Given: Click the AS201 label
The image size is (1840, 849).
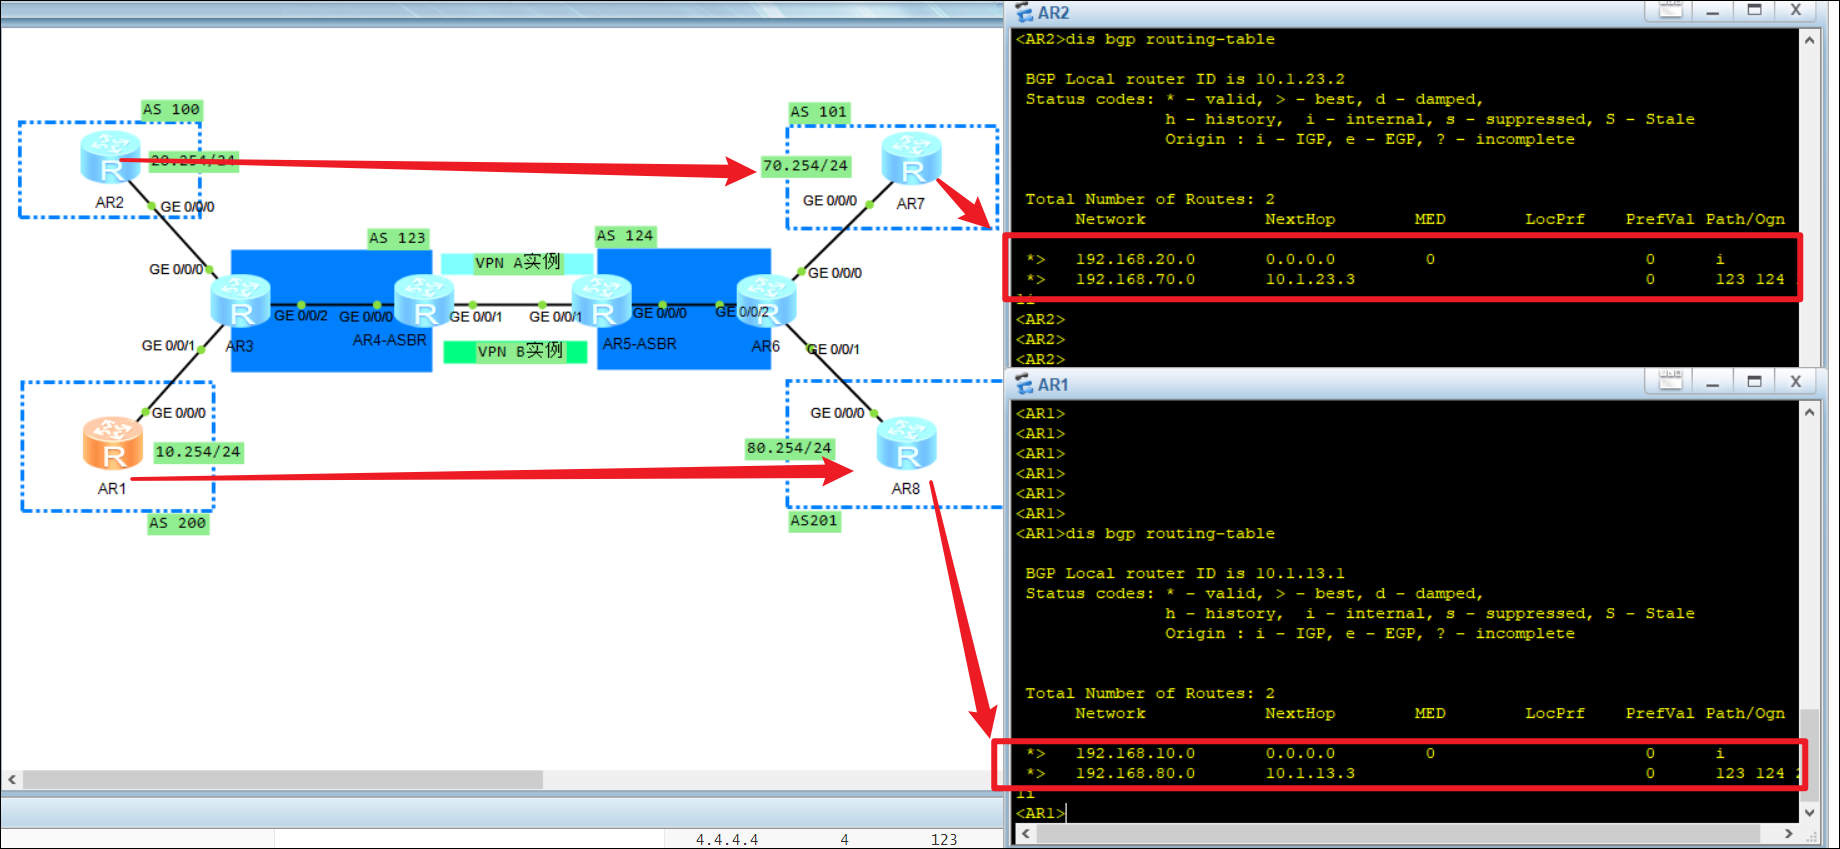Looking at the screenshot, I should point(814,520).
